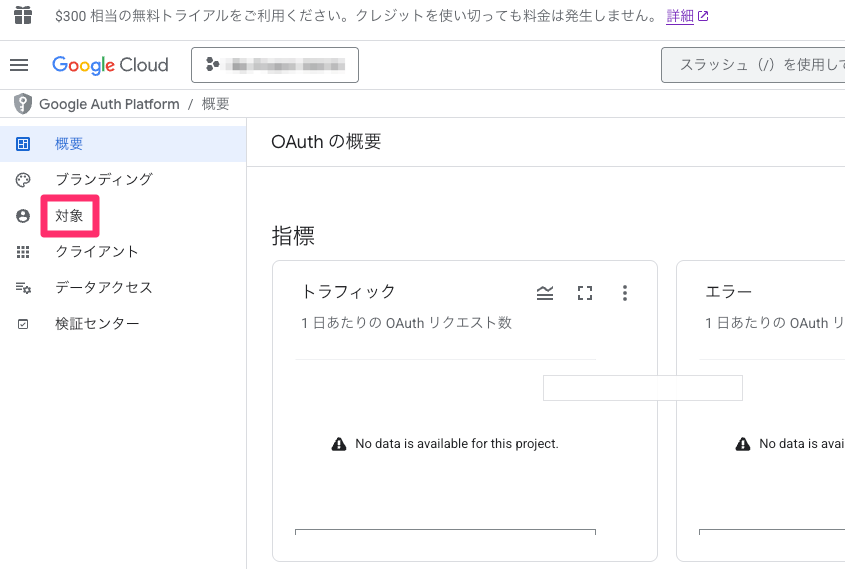845x569 pixels.
Task: Click the 概要 breadcrumb text
Action: [x=216, y=104]
